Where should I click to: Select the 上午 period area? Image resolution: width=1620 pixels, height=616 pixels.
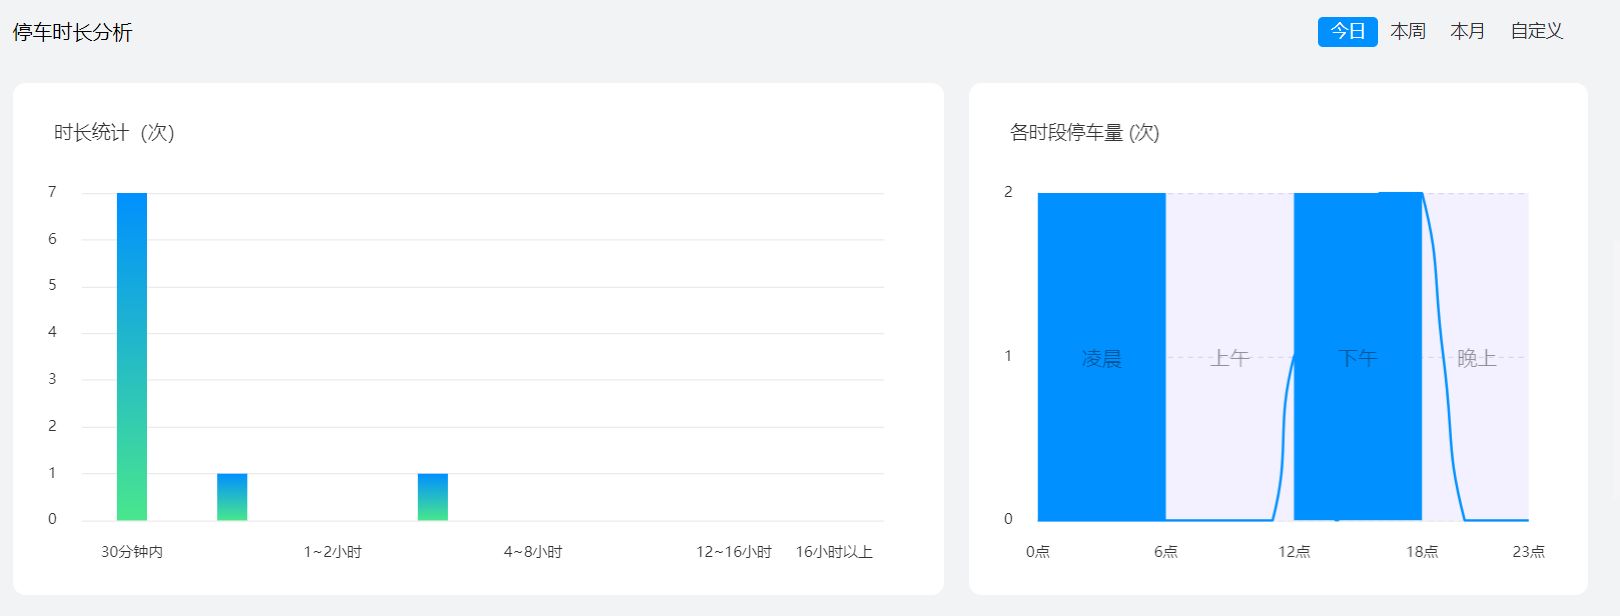(x=1230, y=358)
